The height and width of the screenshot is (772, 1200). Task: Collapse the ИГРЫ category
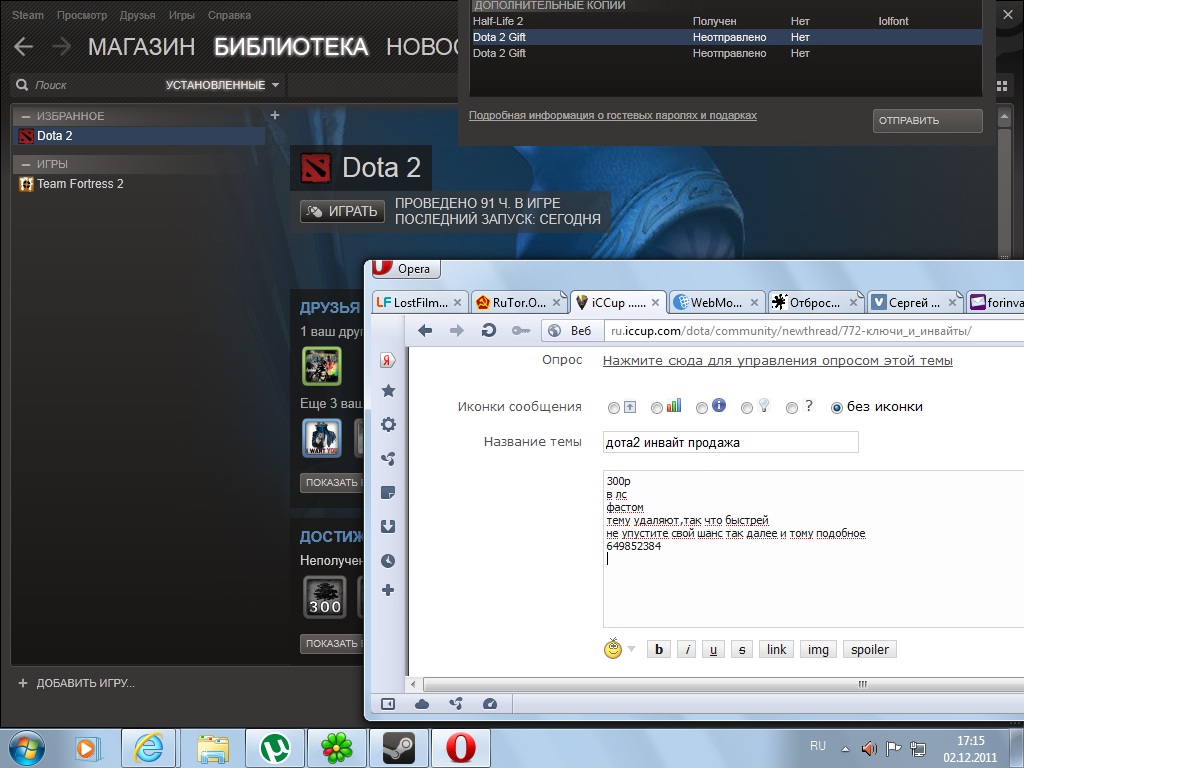26,164
